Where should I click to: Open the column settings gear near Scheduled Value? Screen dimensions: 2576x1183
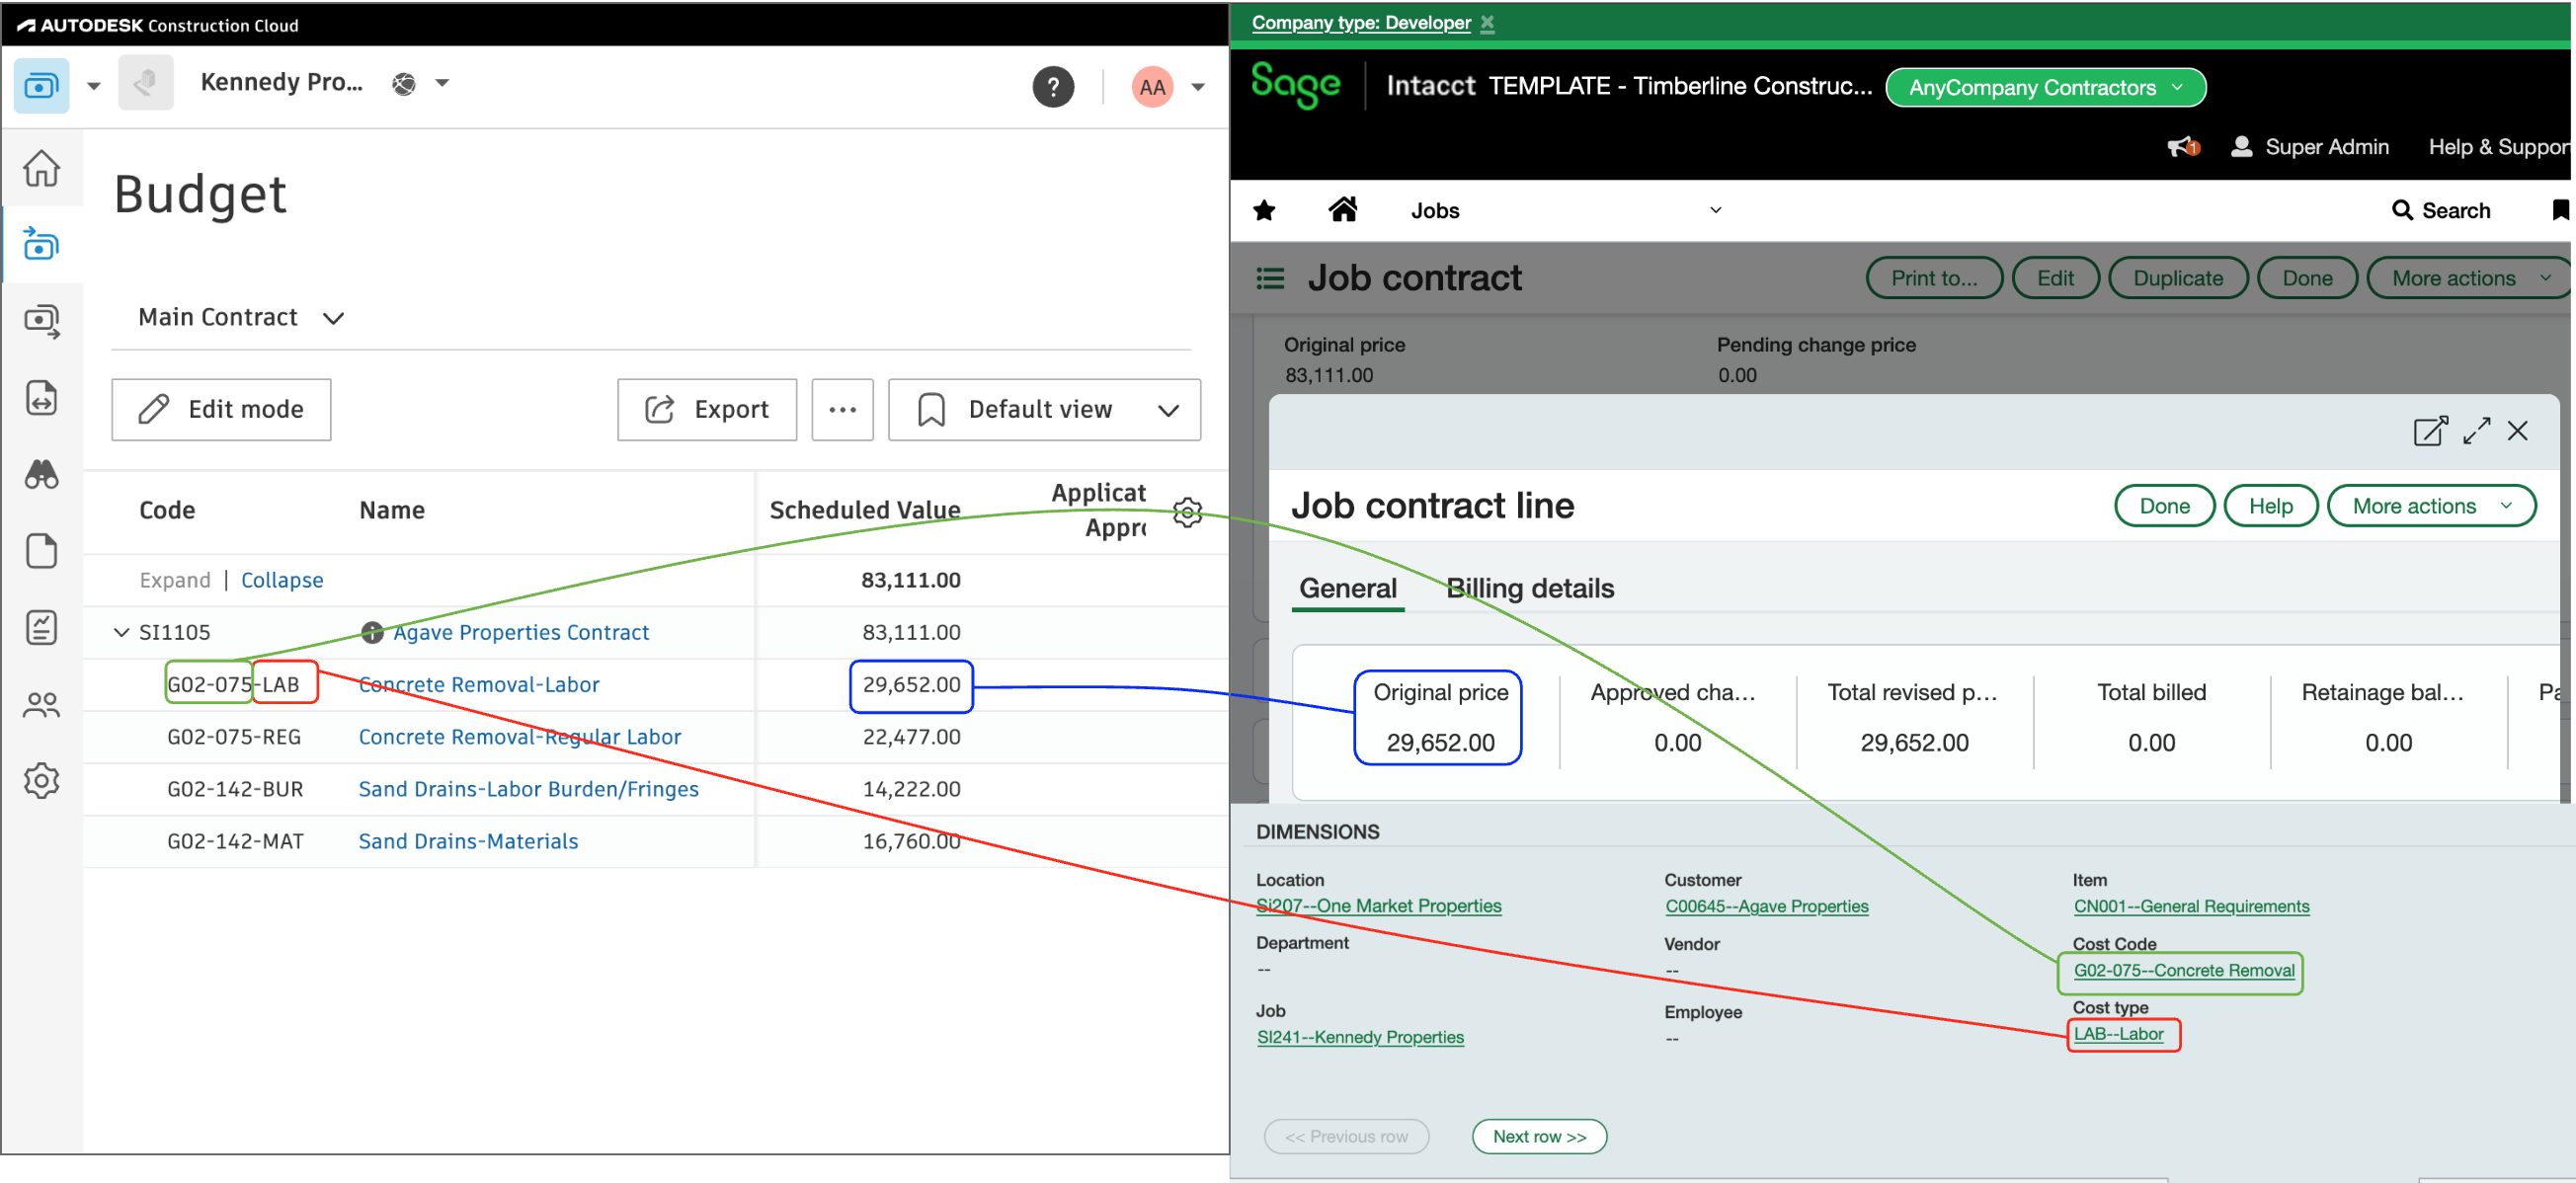[1186, 513]
